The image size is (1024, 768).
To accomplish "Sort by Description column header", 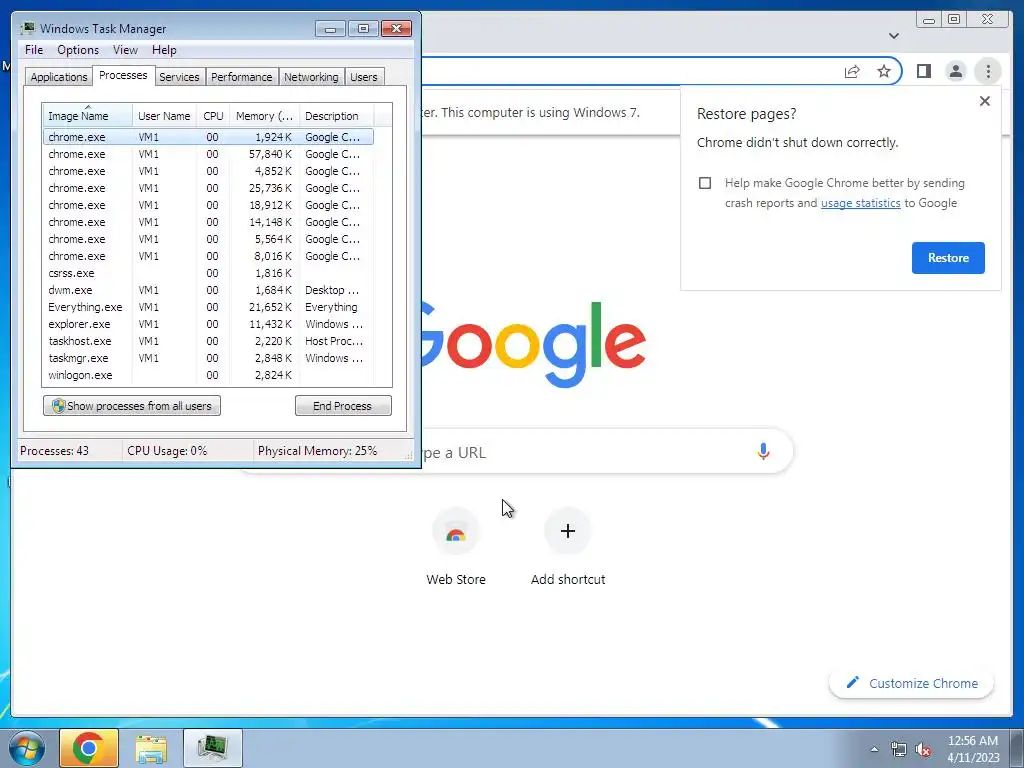I will tap(336, 116).
